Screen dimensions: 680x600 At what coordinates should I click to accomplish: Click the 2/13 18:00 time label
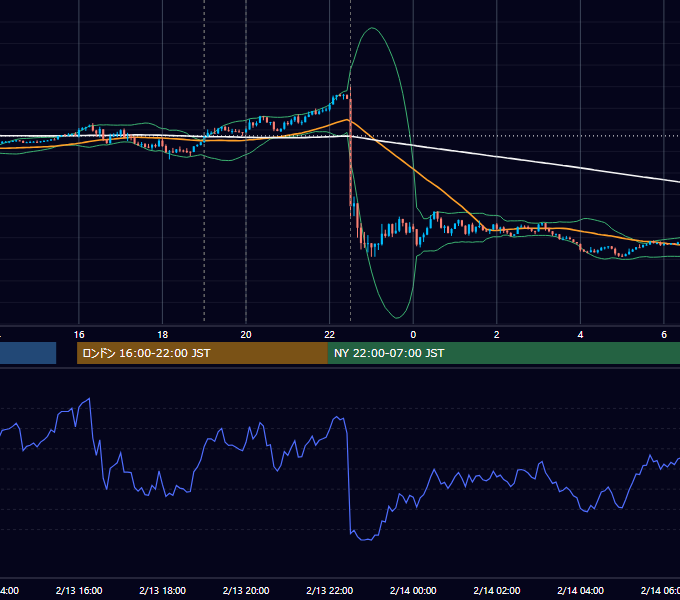163,590
